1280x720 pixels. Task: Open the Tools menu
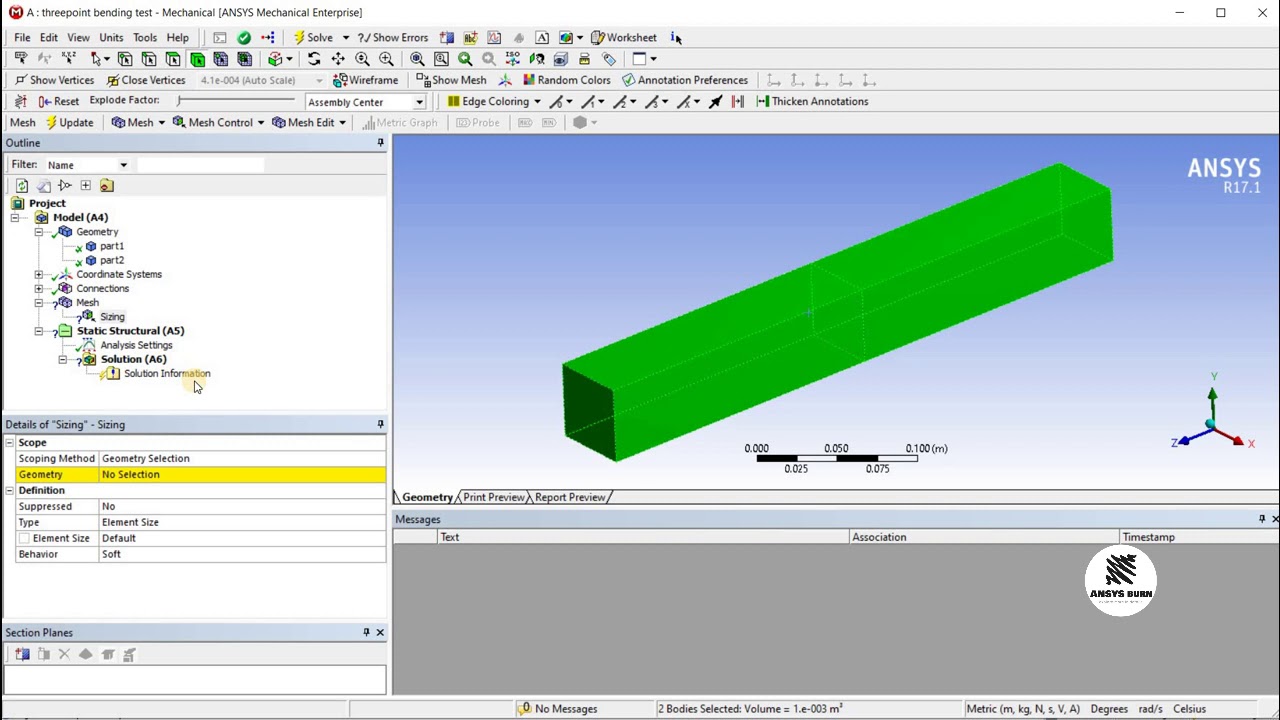coord(145,38)
